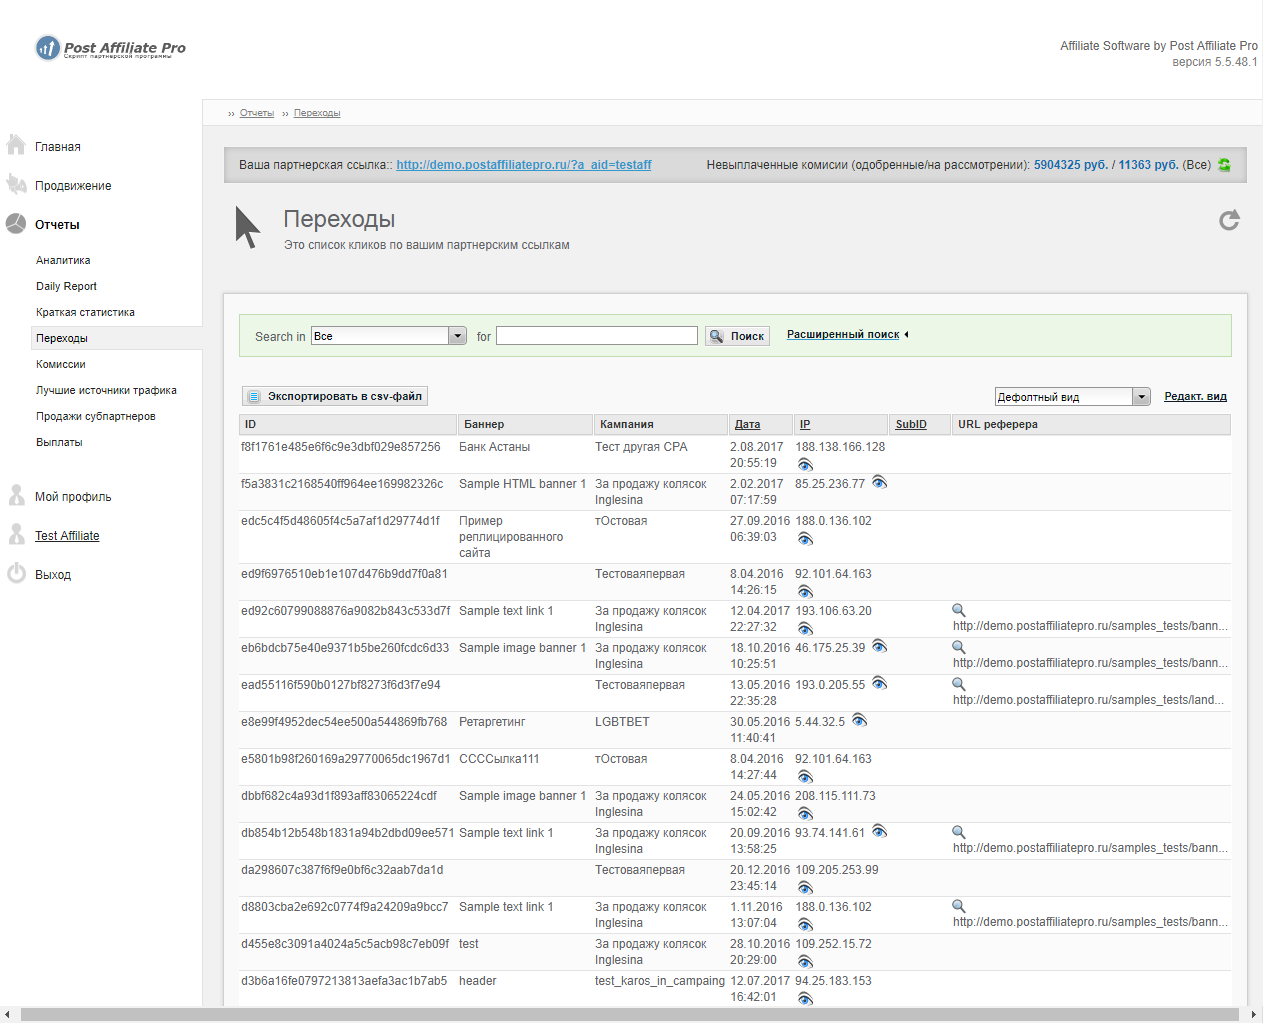Open Комиссии in the reports submenu
This screenshot has width=1263, height=1023.
coord(61,364)
